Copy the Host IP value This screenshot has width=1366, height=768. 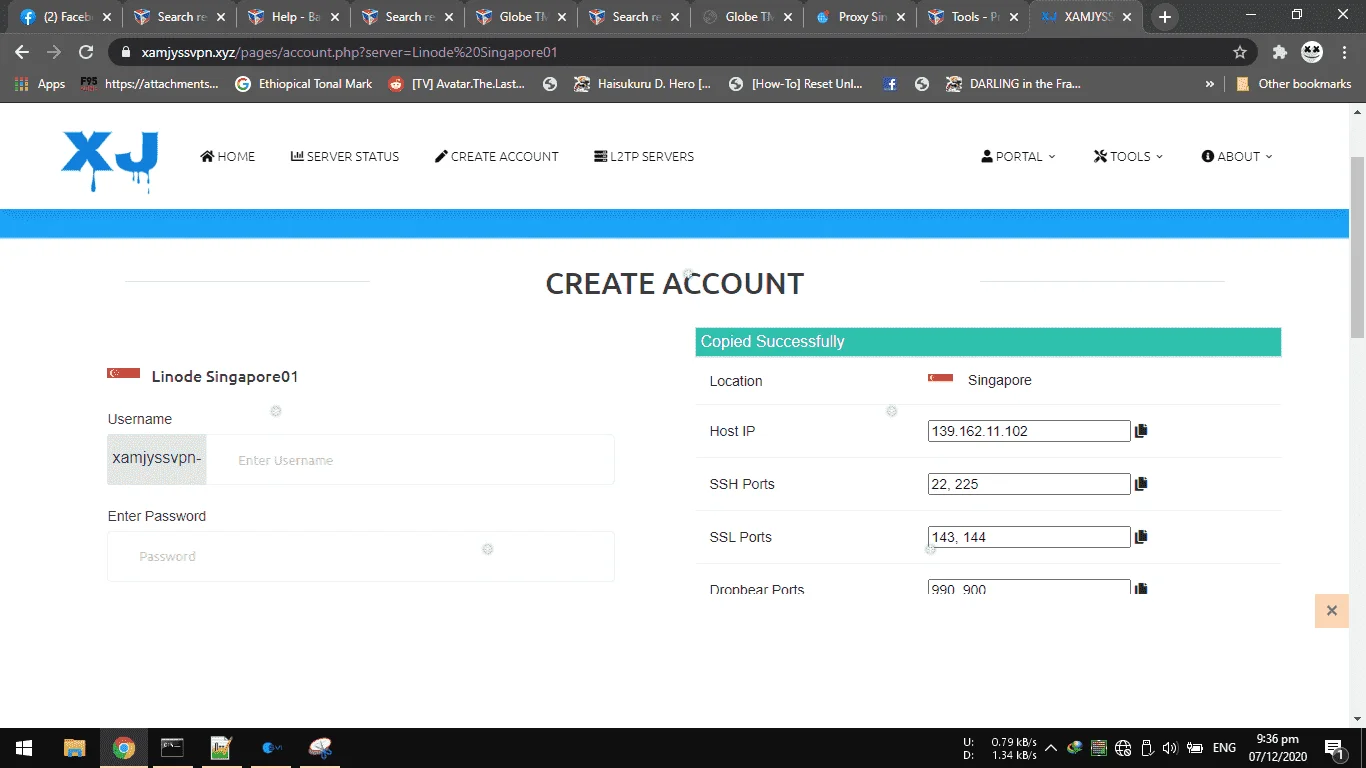tap(1141, 431)
